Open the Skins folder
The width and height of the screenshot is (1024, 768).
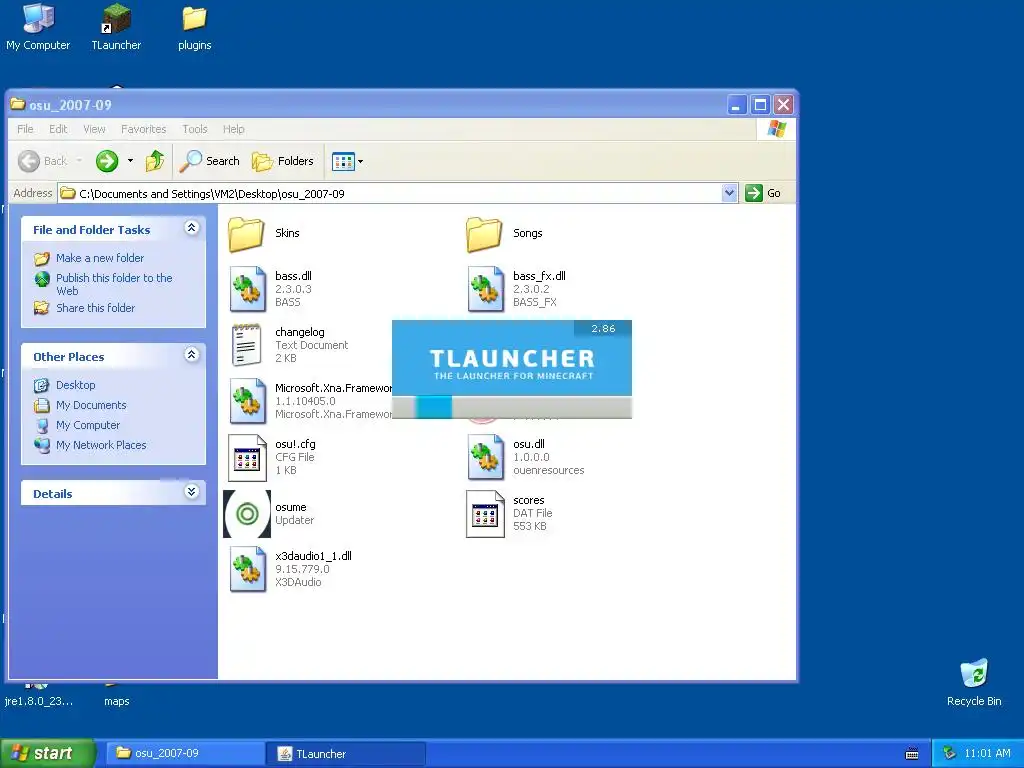click(x=247, y=234)
